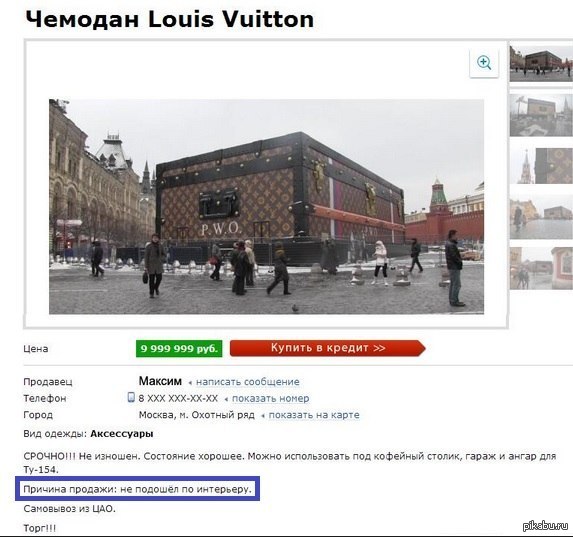Click the magnifier zoom icon on photo
This screenshot has height=537, width=573.
[x=484, y=64]
